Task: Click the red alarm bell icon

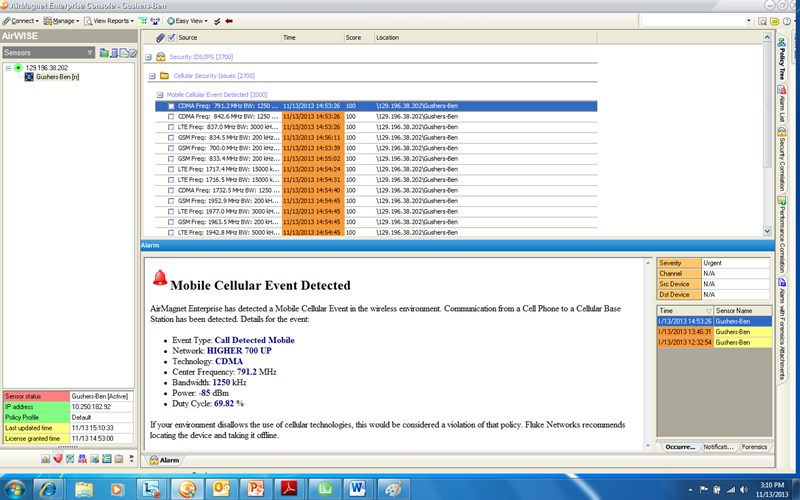Action: tap(159, 278)
